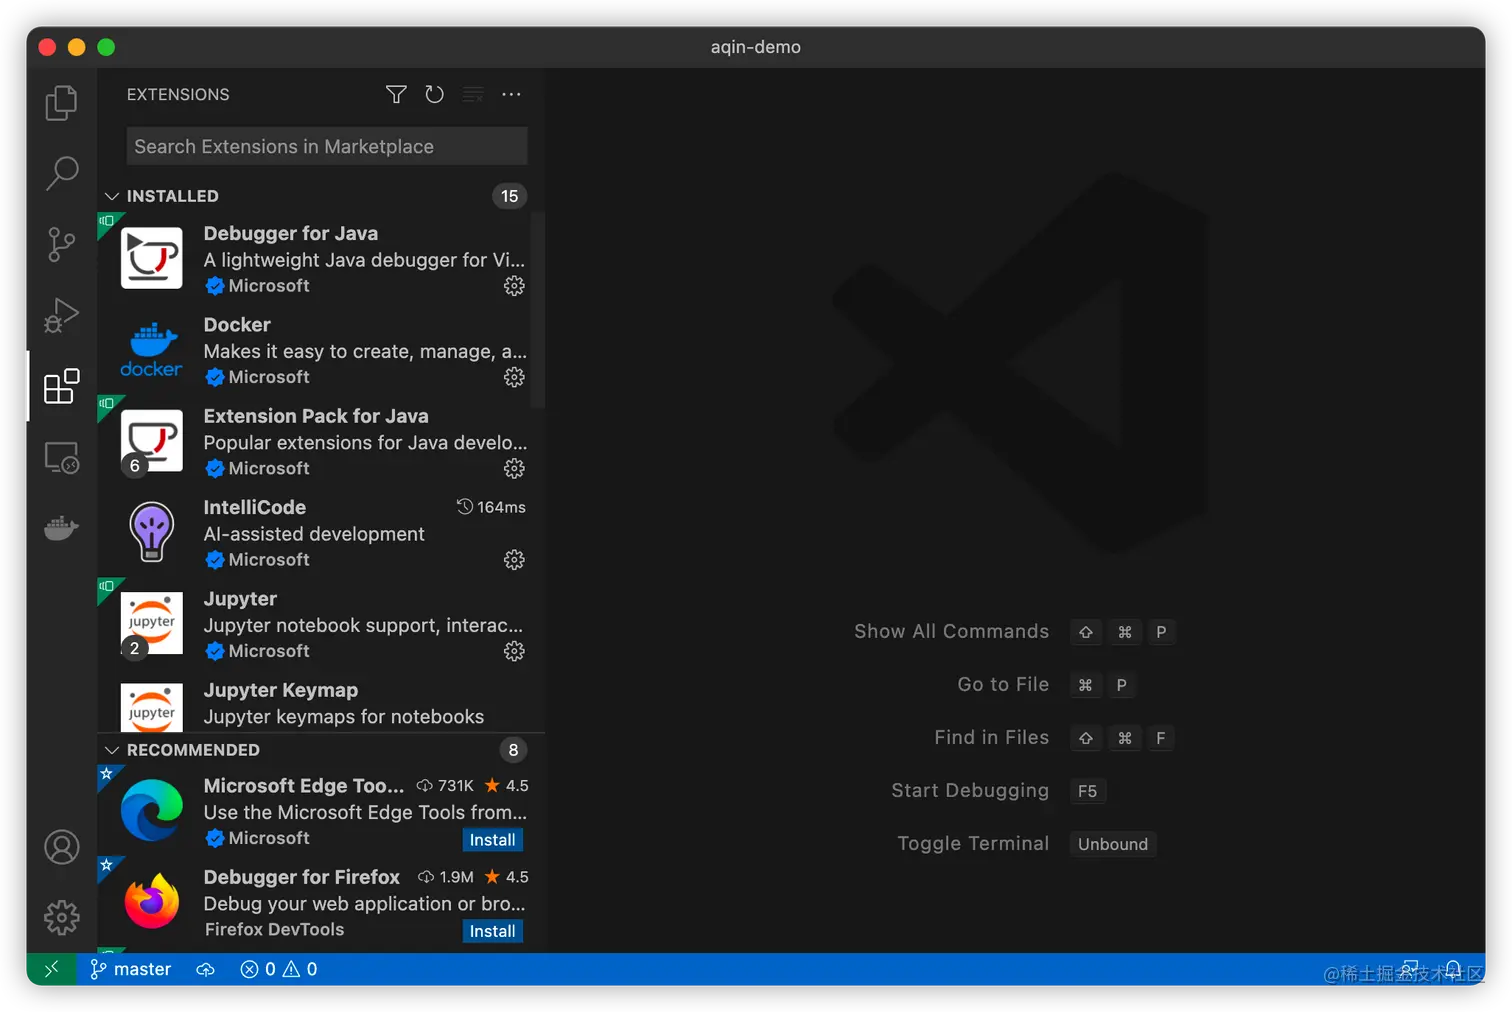Click Microsoft Edge Tools 731K download count

pyautogui.click(x=445, y=786)
